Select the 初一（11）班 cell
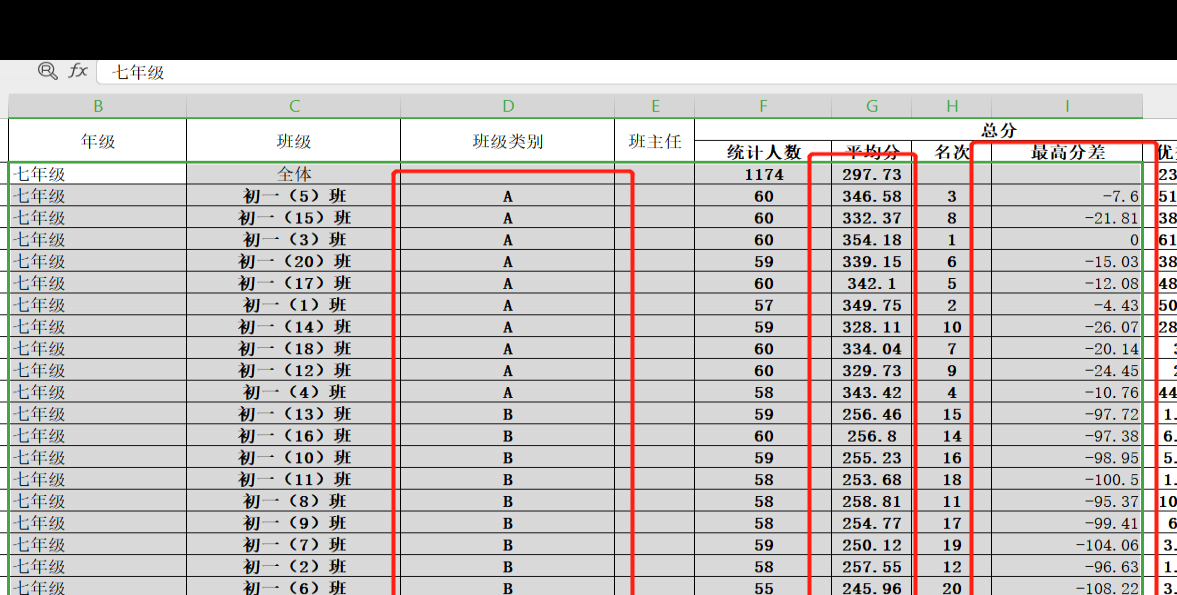This screenshot has width=1177, height=595. pos(293,479)
